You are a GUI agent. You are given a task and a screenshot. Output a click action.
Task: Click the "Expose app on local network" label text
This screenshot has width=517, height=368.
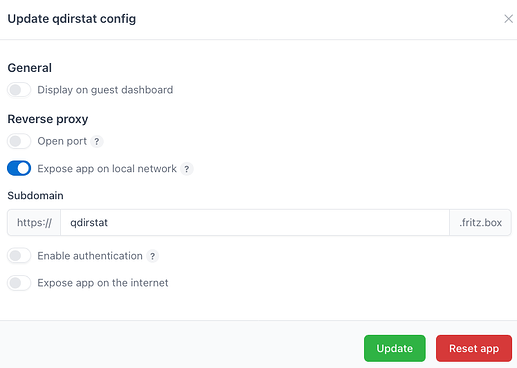[107, 169]
